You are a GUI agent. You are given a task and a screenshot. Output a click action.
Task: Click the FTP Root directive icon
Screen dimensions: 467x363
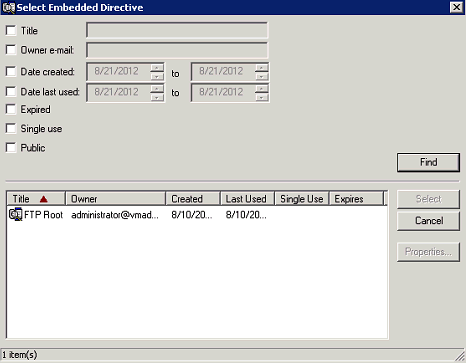pos(15,214)
